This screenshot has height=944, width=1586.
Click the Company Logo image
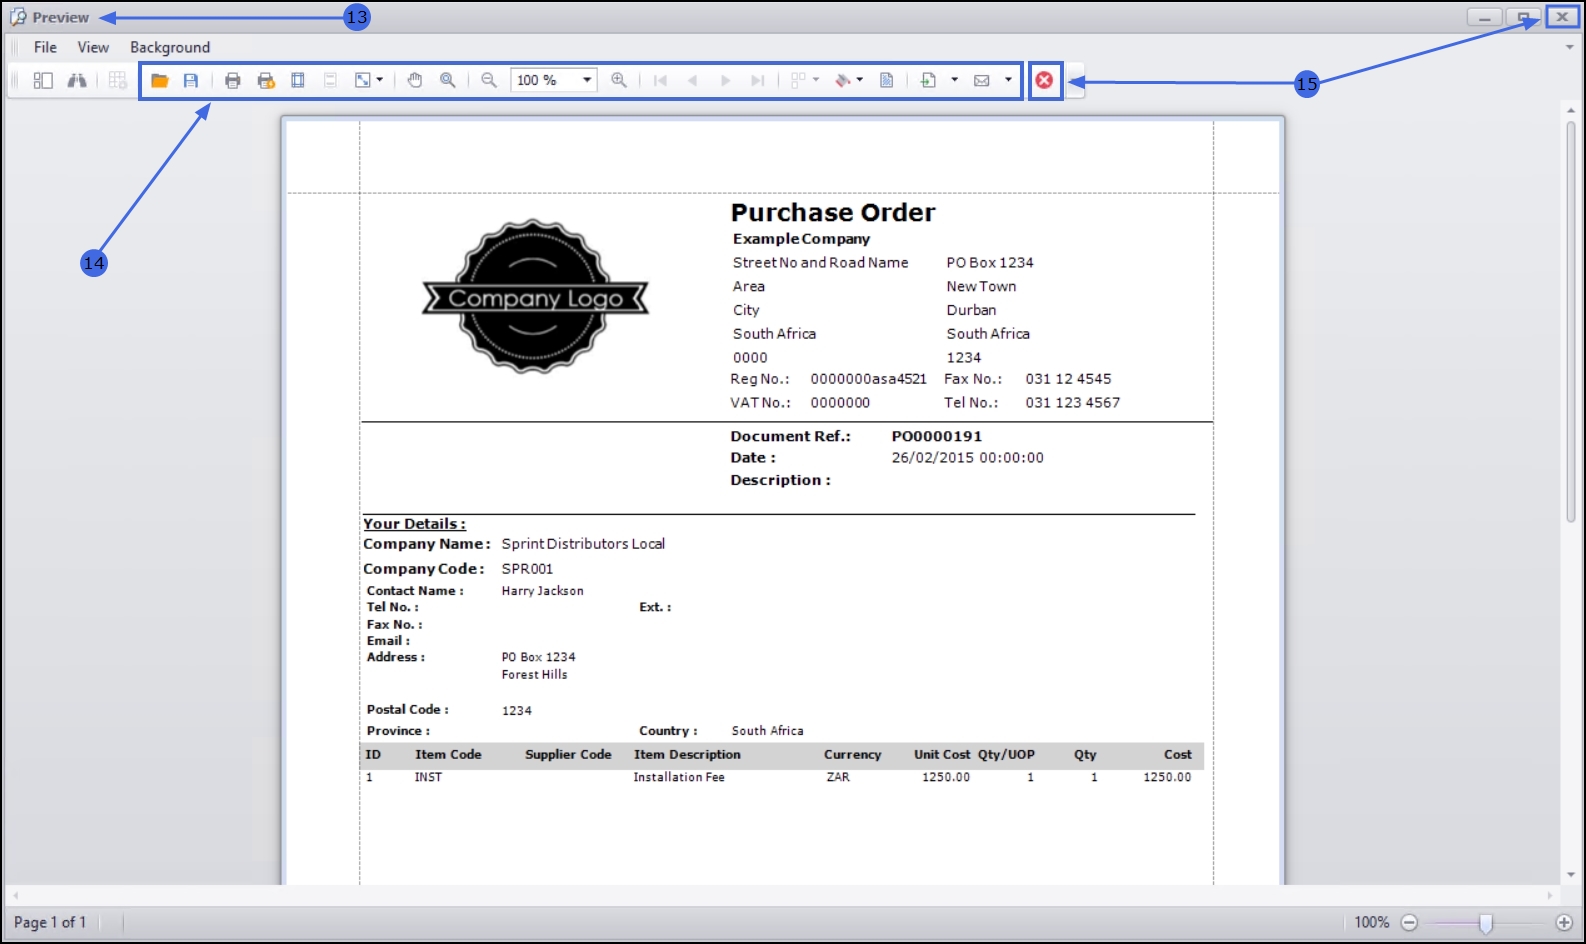point(535,297)
